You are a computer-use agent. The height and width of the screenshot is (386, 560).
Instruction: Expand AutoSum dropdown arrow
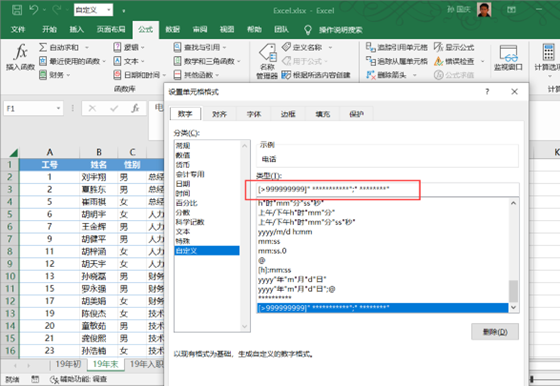[87, 47]
